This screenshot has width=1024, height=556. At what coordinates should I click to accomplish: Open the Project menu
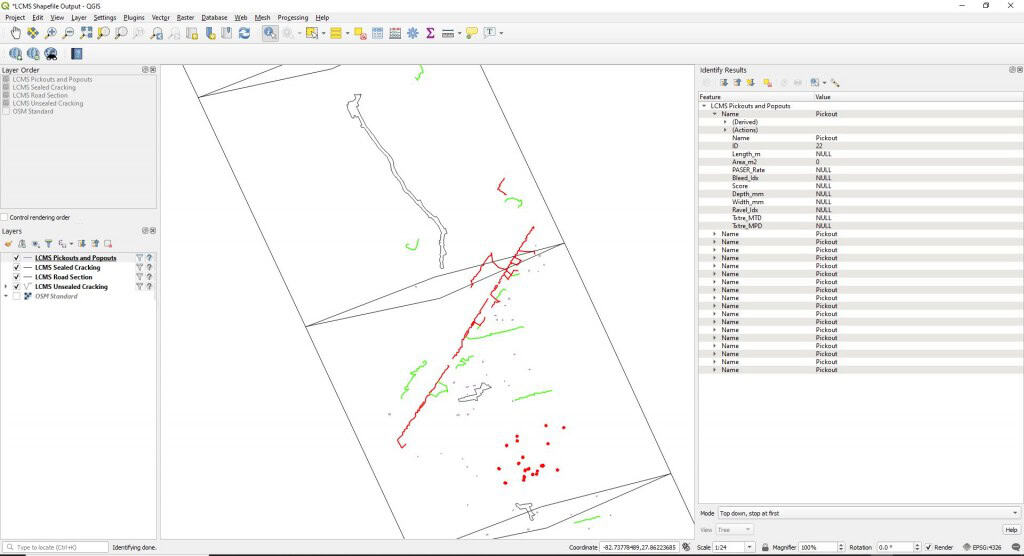coord(15,18)
